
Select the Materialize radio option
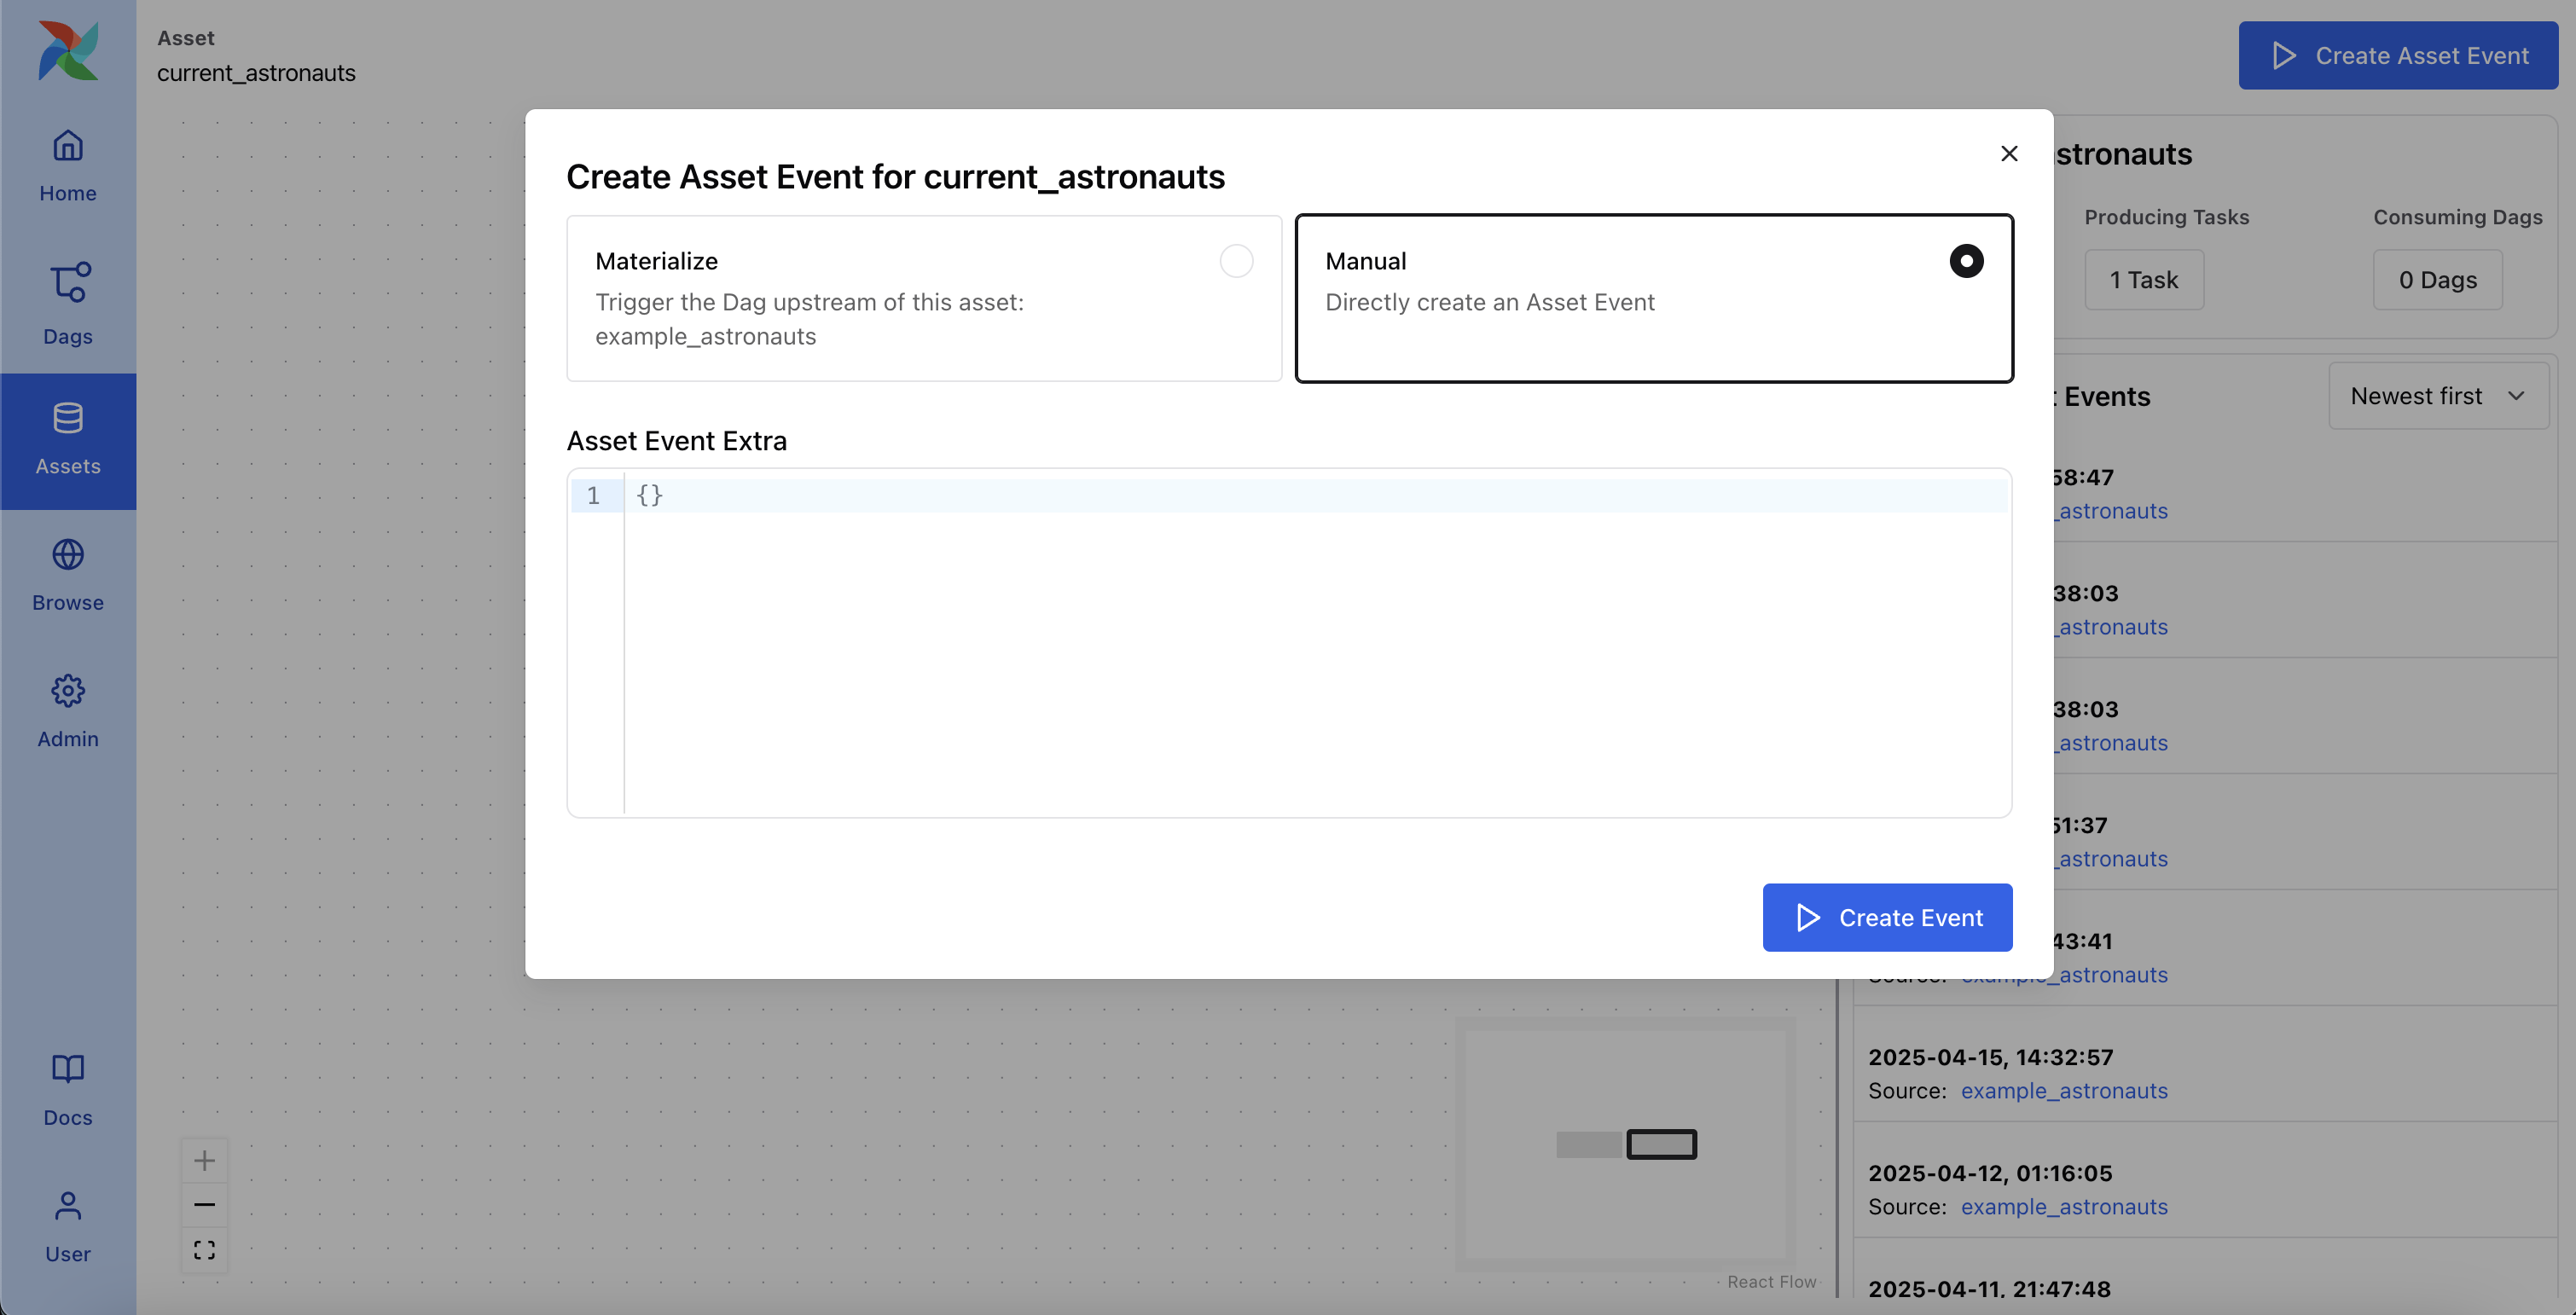tap(1236, 261)
